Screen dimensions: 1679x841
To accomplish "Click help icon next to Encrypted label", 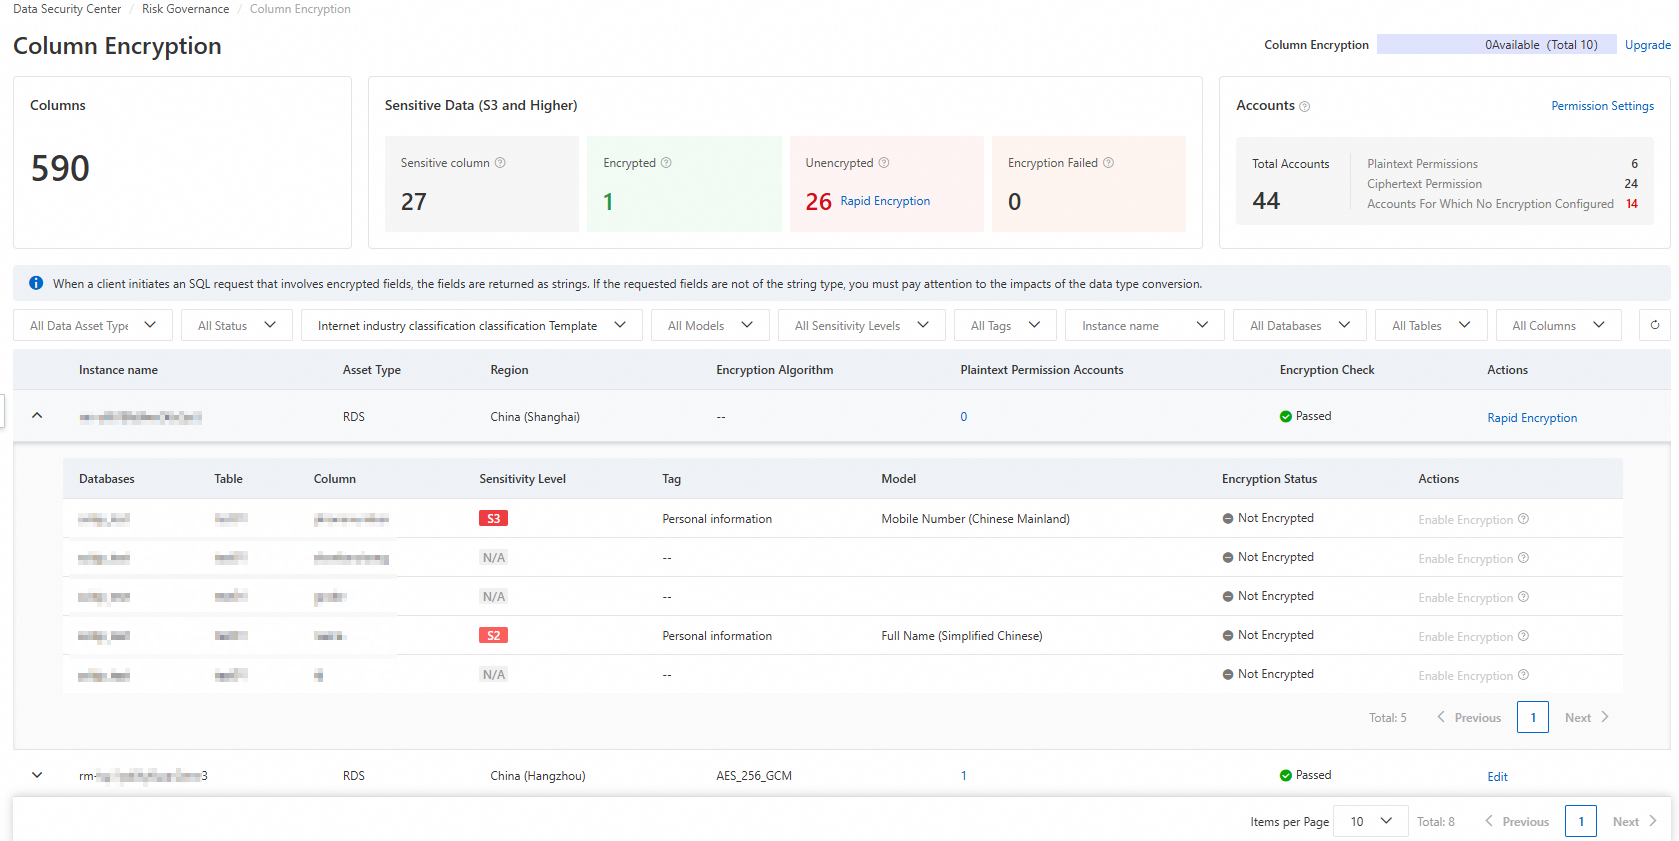I will (x=666, y=163).
